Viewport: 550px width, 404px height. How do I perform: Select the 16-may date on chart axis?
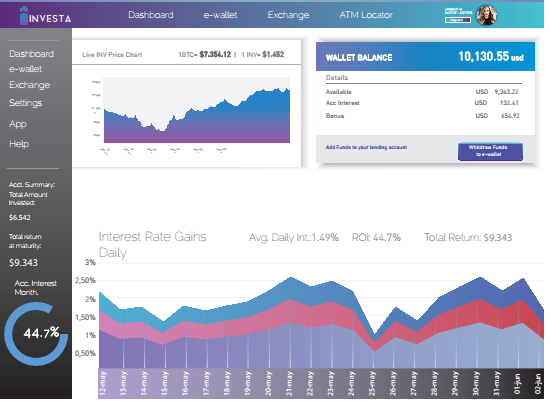(x=186, y=384)
